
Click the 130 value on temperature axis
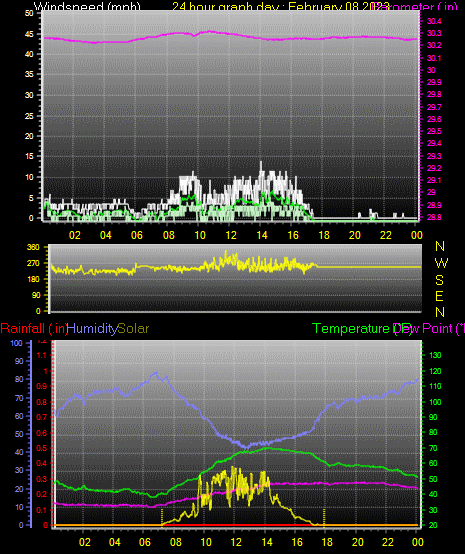(435, 355)
